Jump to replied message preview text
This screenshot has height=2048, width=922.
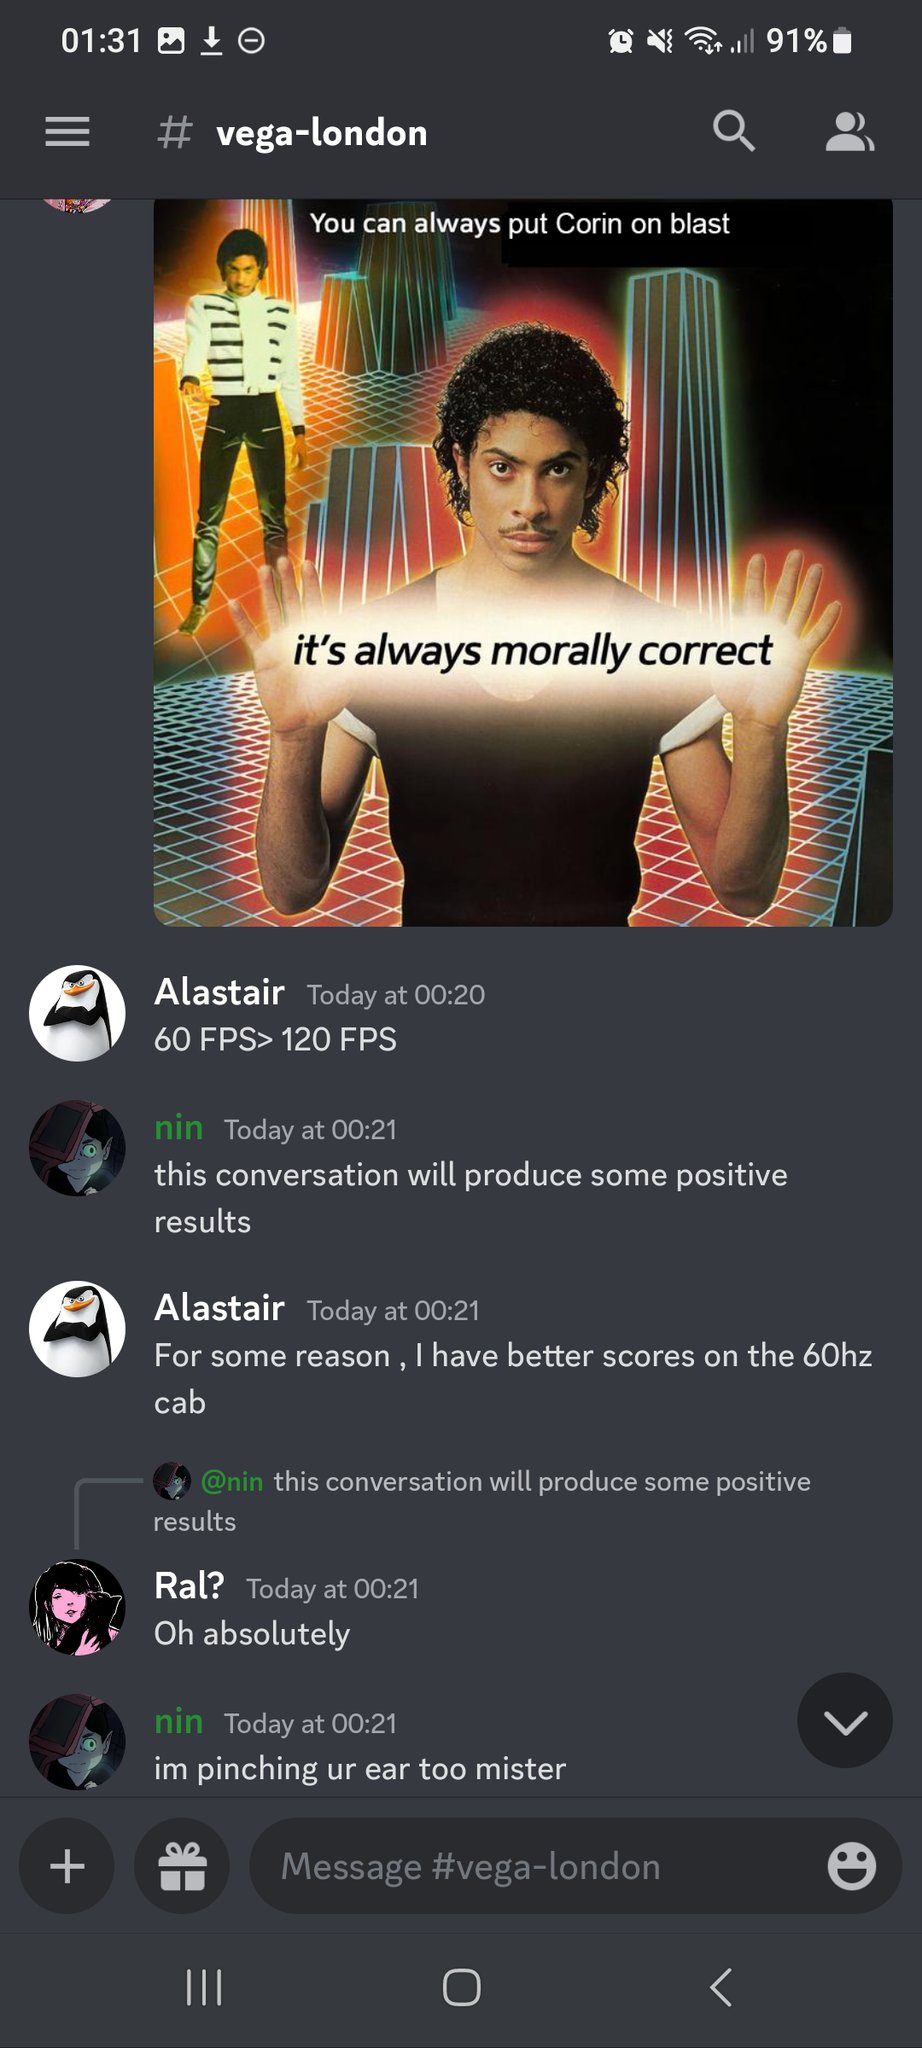coord(482,1501)
